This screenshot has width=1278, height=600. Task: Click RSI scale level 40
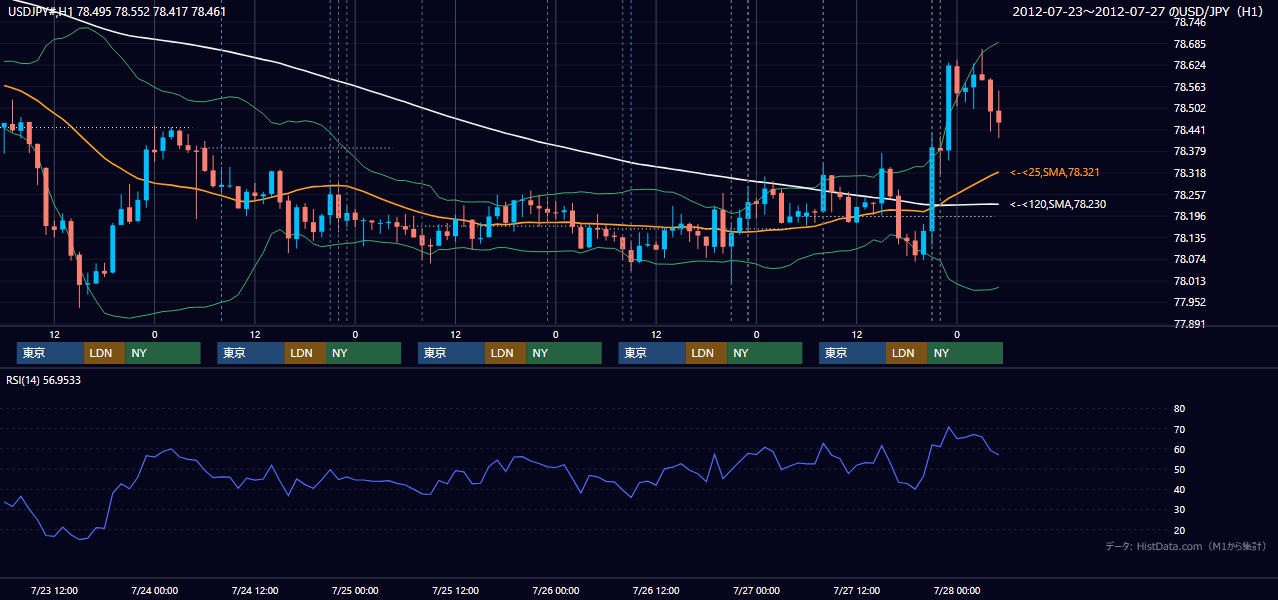[x=1179, y=489]
